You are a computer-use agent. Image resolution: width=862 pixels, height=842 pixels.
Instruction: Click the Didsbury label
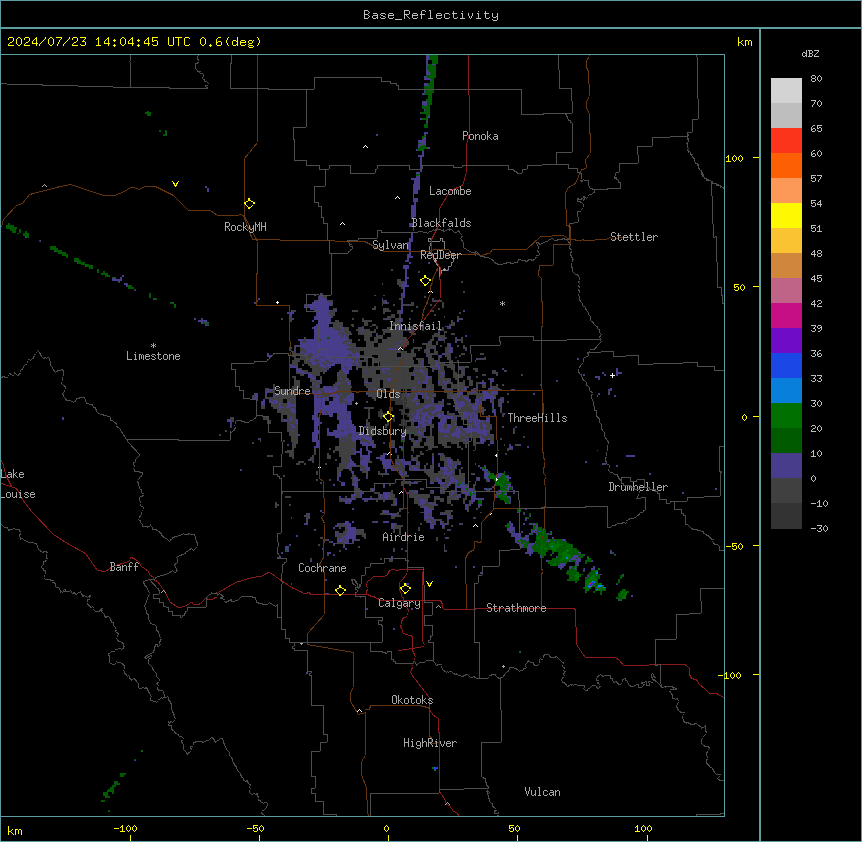point(383,431)
